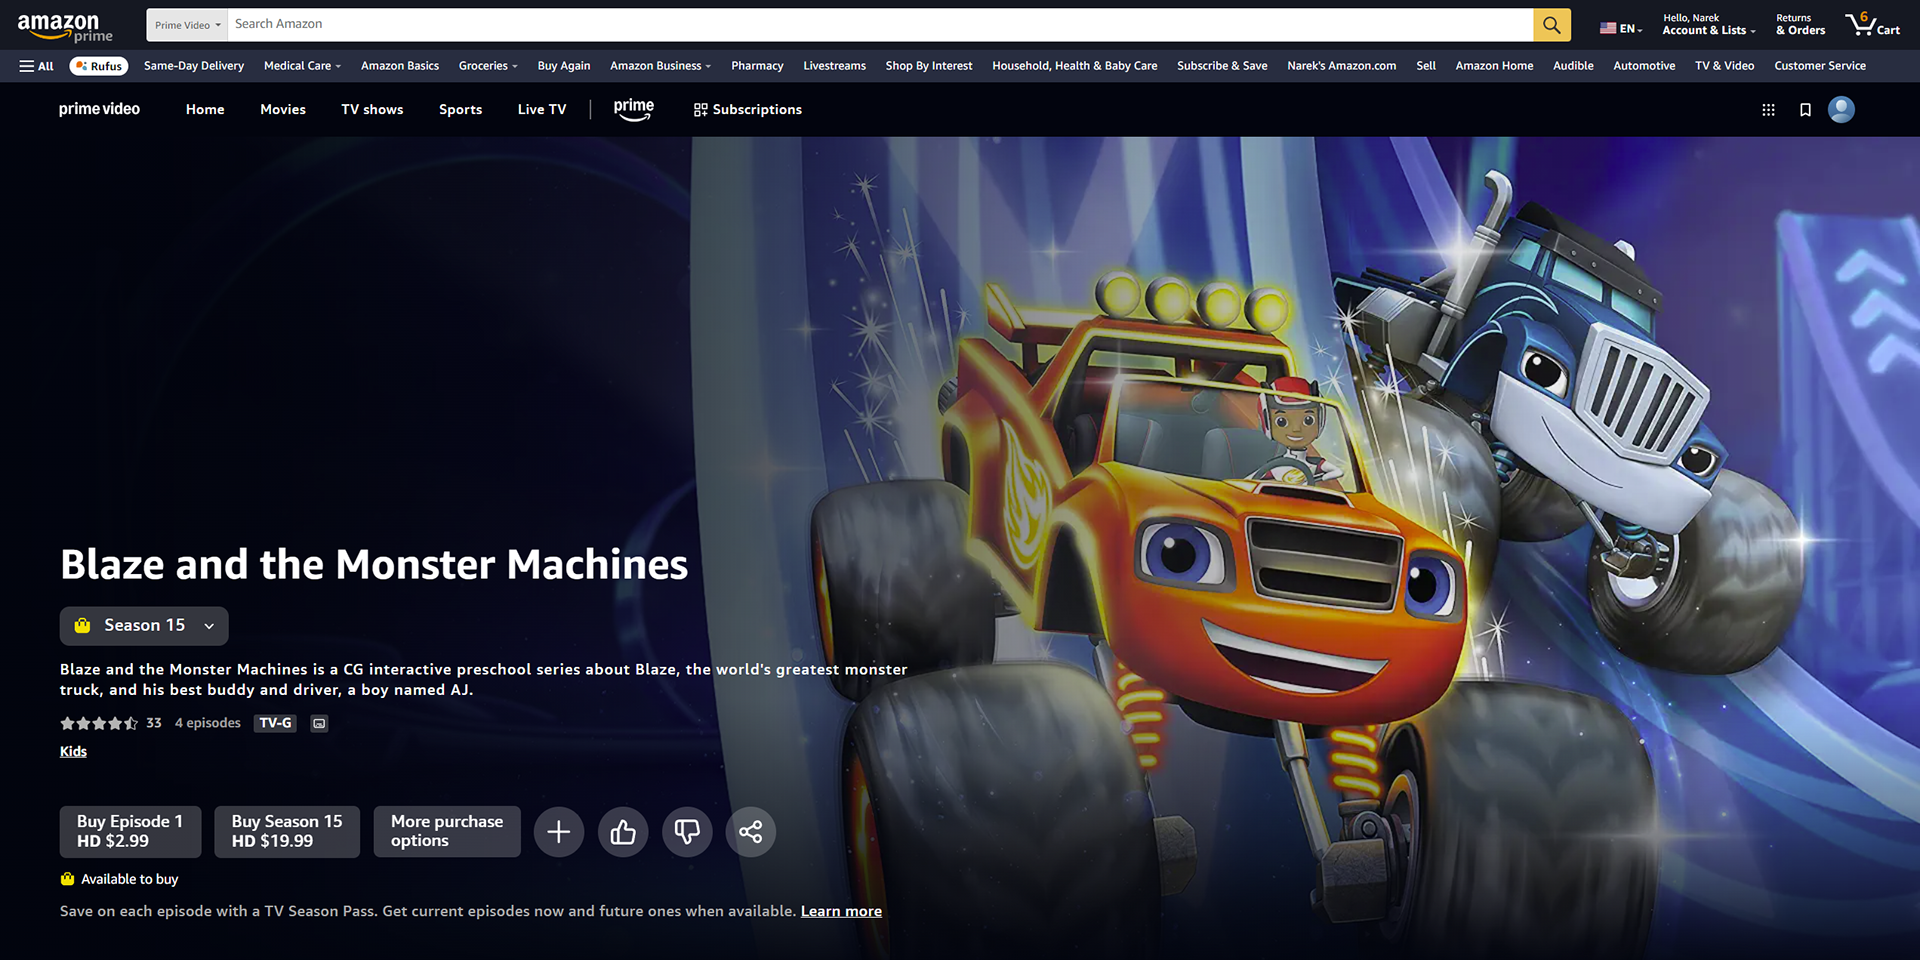Open Amazon Basics link
This screenshot has height=960, width=1920.
(400, 66)
